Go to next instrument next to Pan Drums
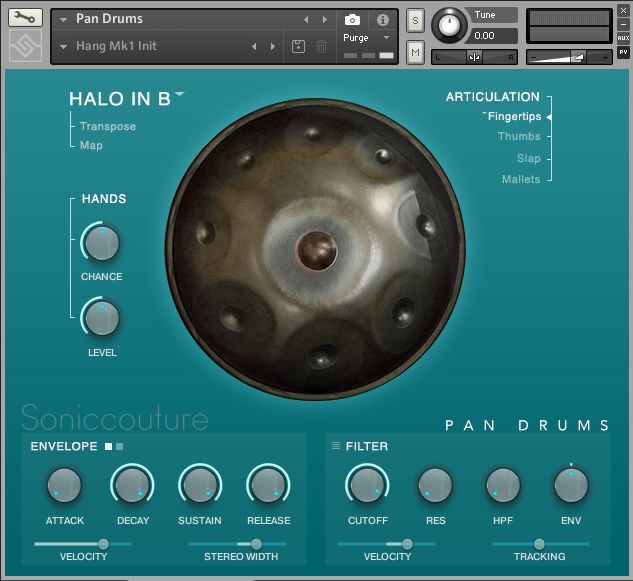This screenshot has height=581, width=633. click(x=325, y=19)
